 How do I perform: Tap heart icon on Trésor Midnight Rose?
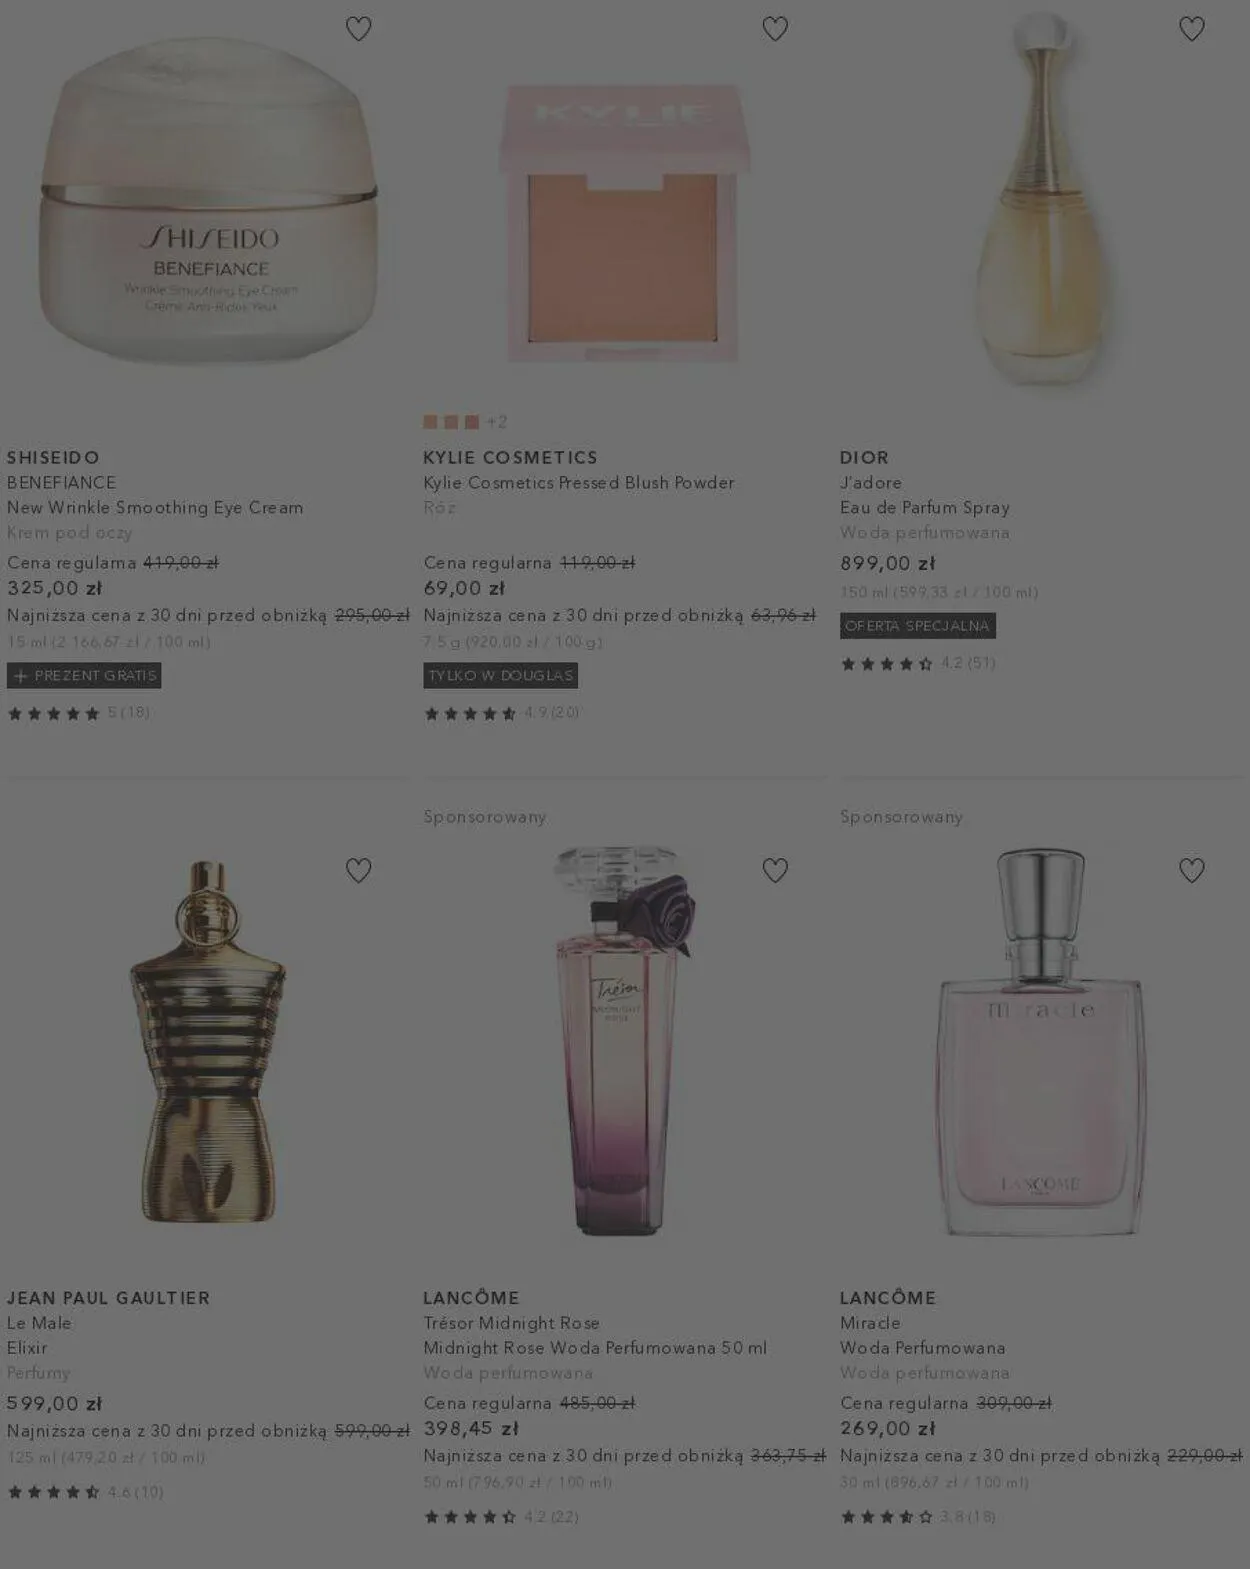tap(775, 870)
